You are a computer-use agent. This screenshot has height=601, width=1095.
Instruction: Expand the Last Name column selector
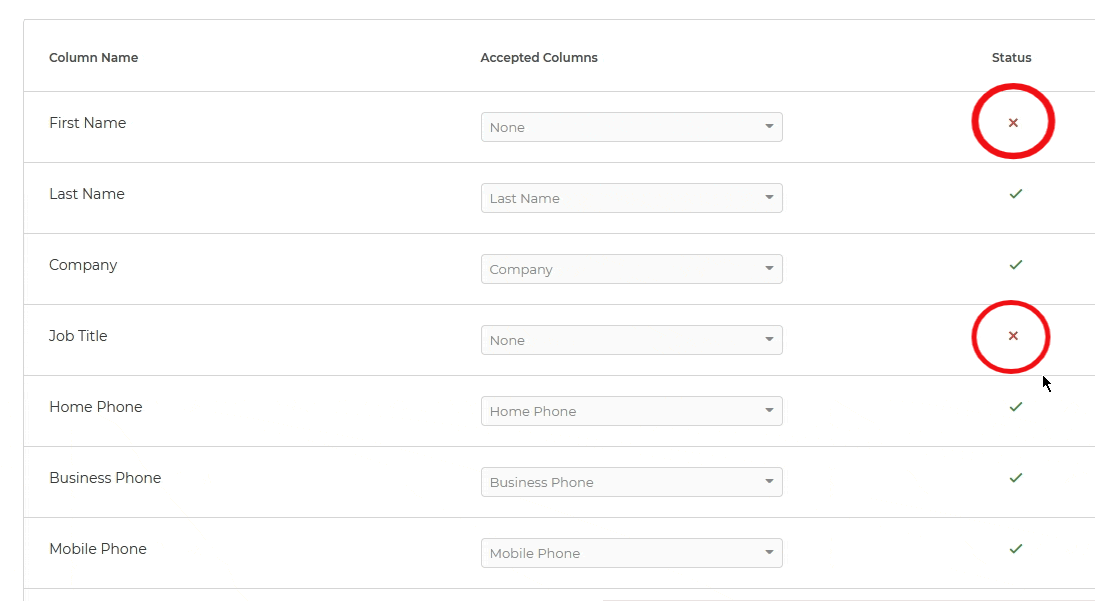(x=631, y=198)
